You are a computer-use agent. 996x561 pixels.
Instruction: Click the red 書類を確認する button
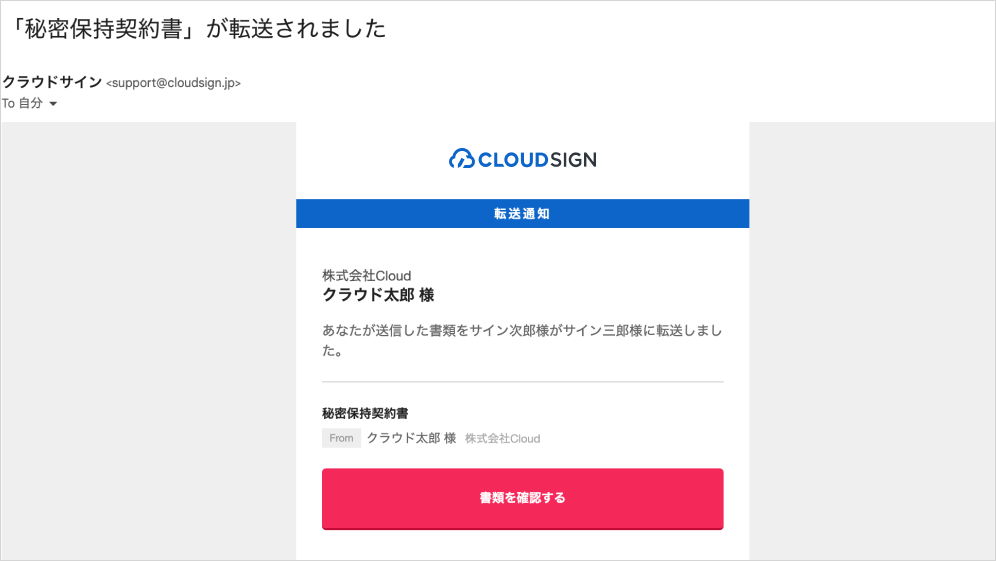(x=522, y=499)
